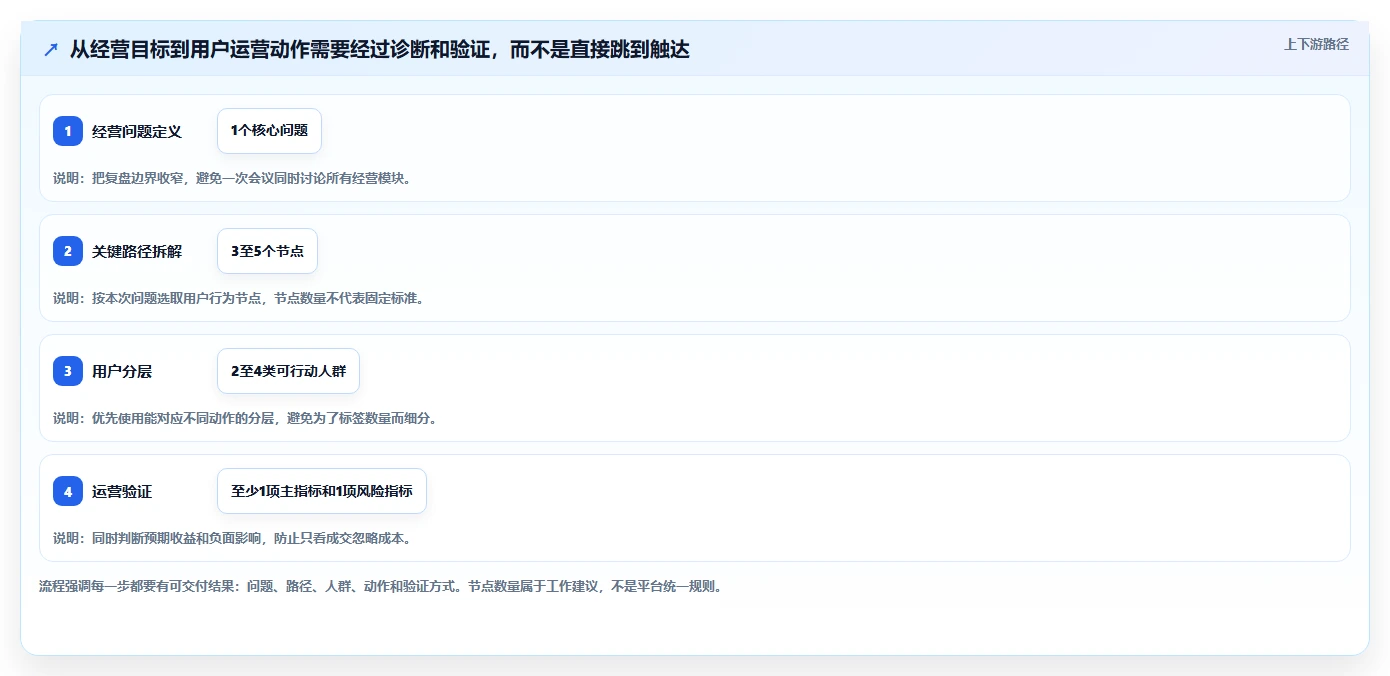Select step number 3 badge
Screen dimensions: 1390x676
coord(68,371)
